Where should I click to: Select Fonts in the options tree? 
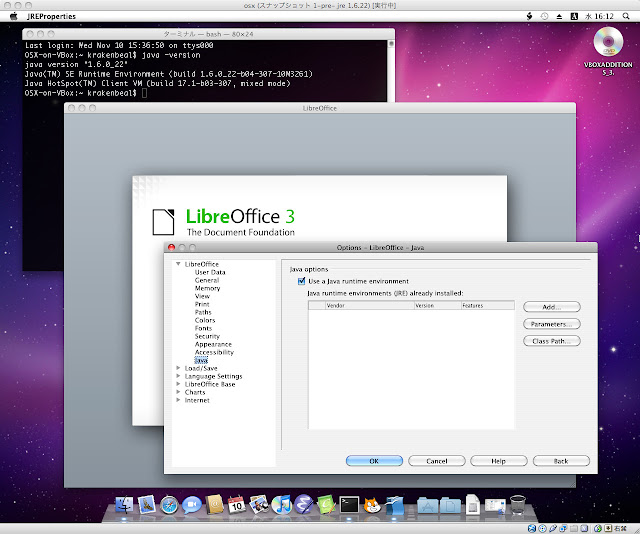[203, 328]
